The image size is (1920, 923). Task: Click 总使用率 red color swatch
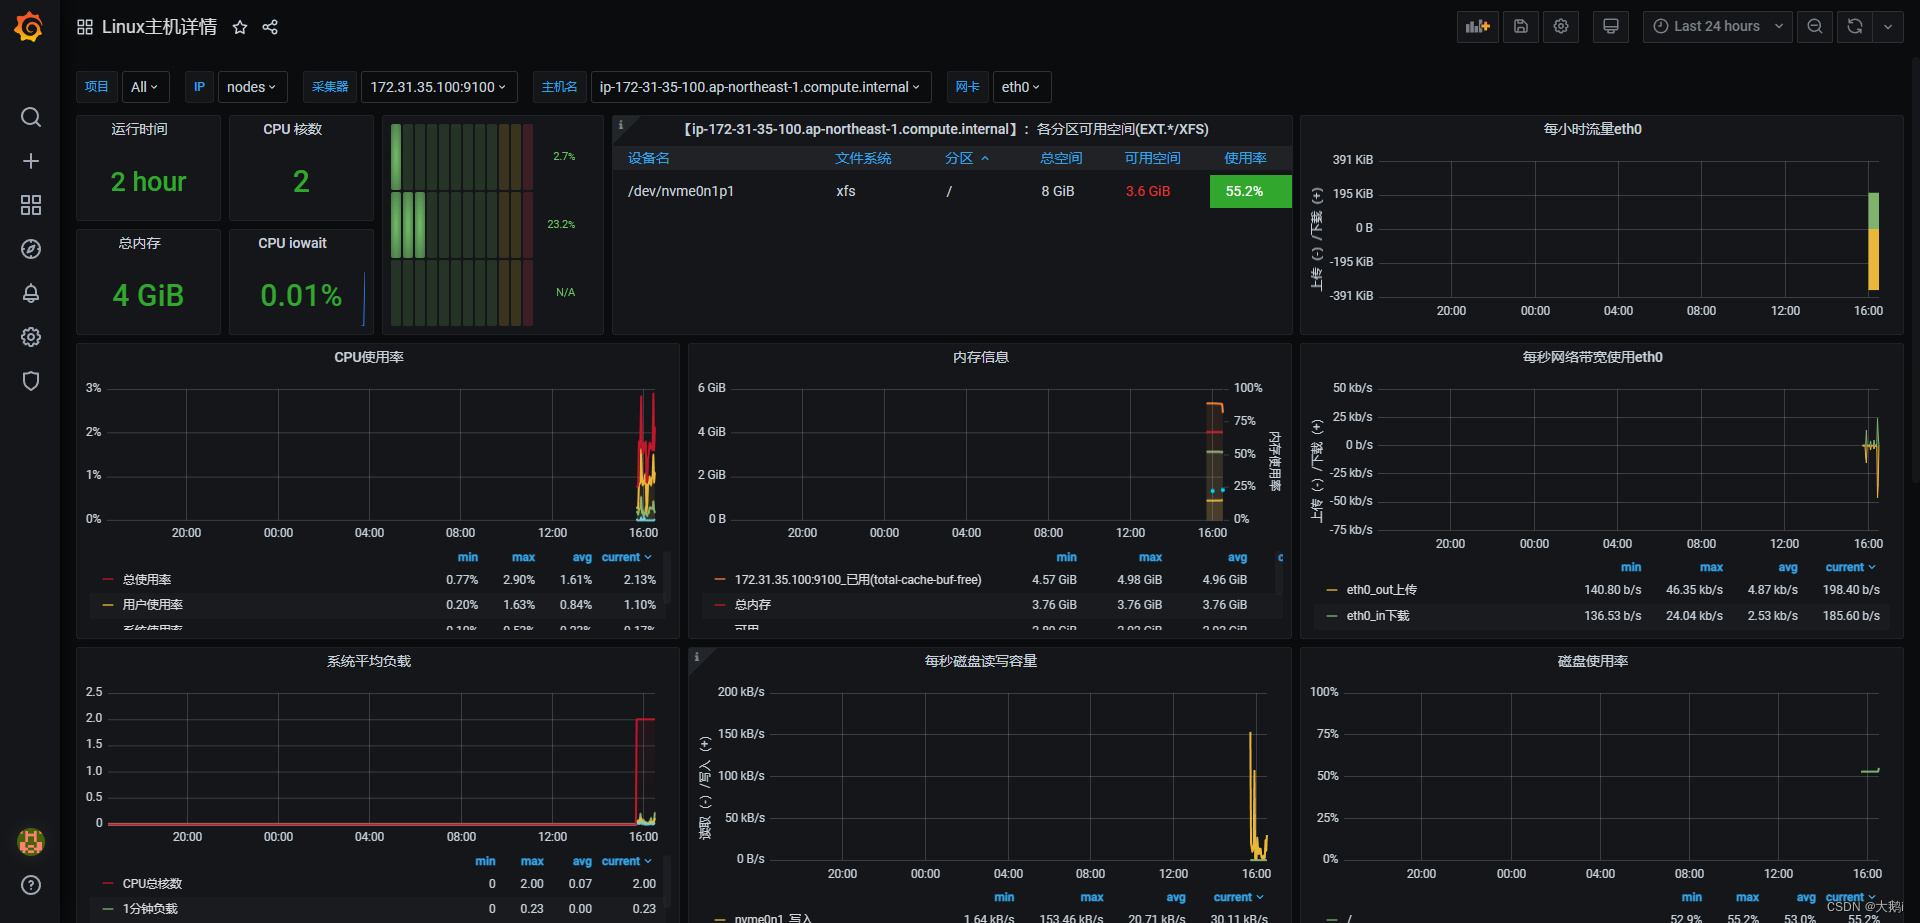pyautogui.click(x=108, y=580)
